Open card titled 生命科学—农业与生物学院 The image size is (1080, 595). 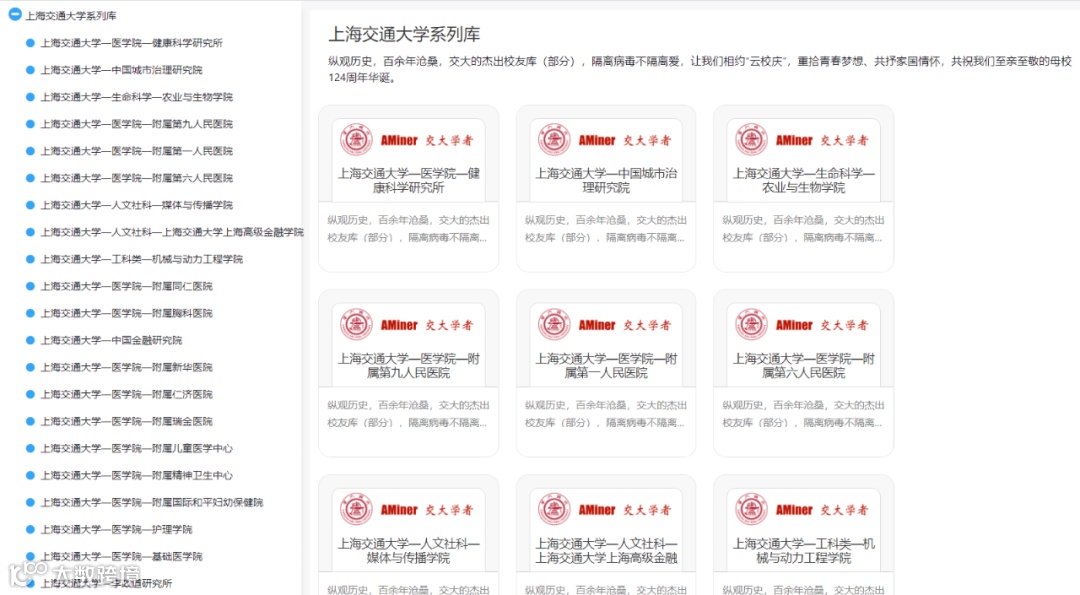803,180
